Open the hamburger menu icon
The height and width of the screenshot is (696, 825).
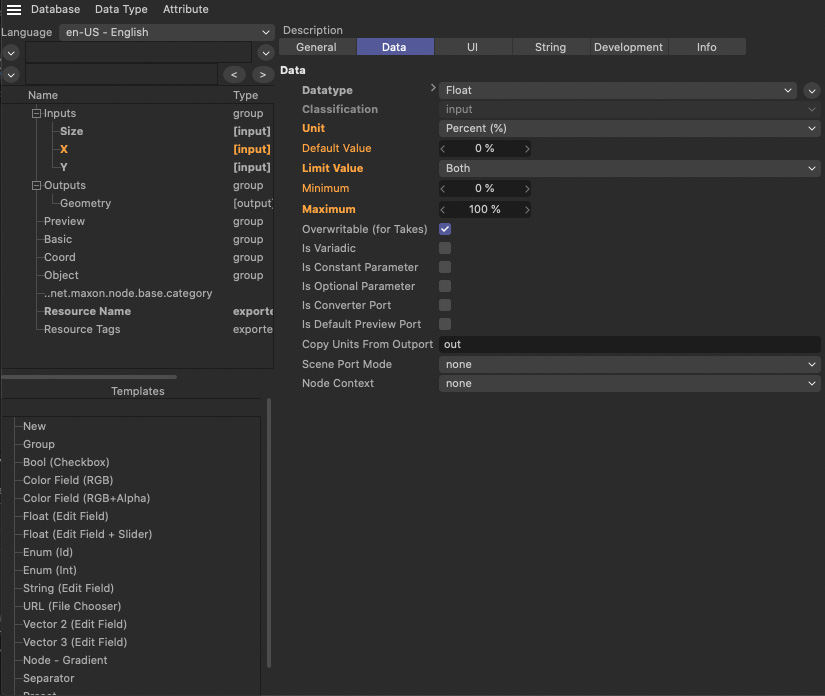pos(14,10)
